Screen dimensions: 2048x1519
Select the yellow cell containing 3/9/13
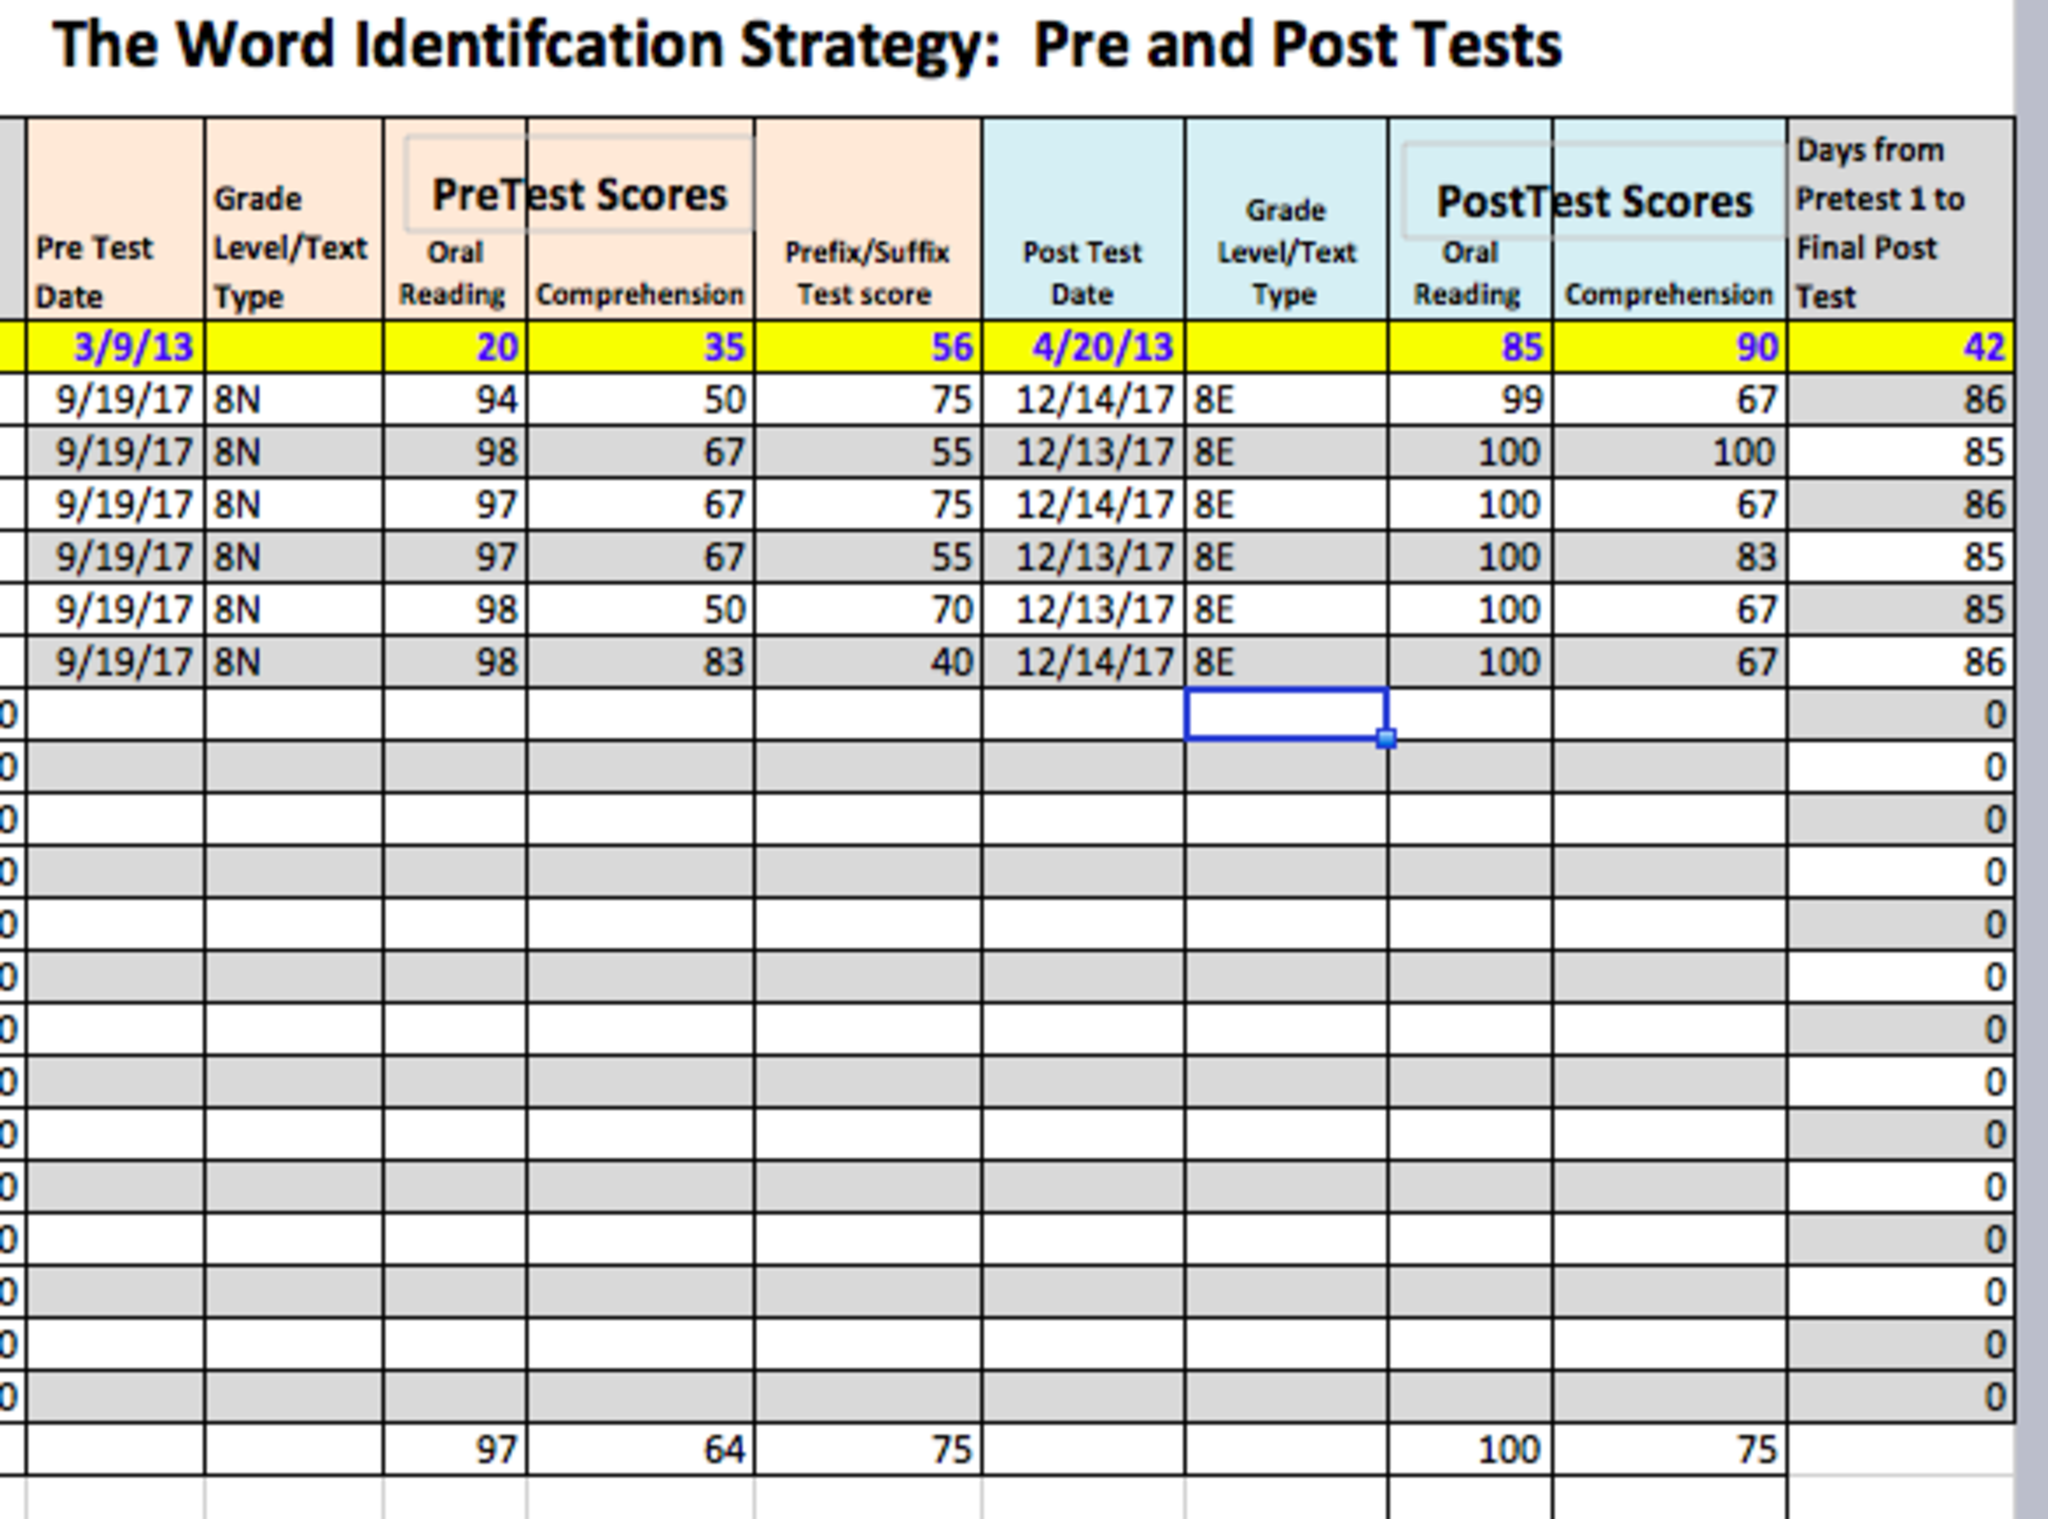point(115,347)
